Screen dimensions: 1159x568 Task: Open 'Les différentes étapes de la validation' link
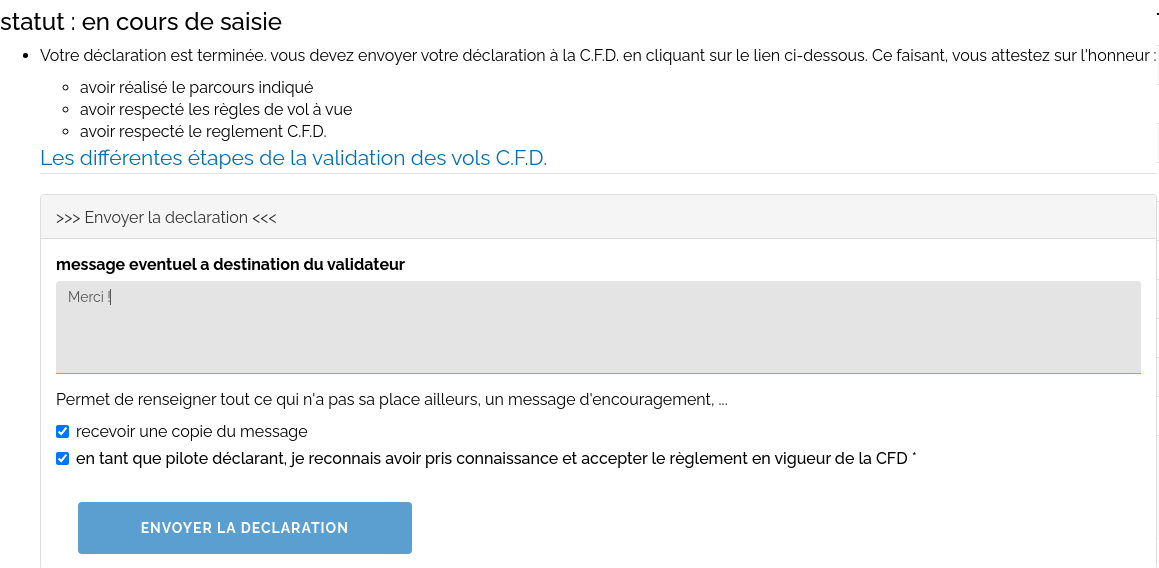pyautogui.click(x=293, y=158)
